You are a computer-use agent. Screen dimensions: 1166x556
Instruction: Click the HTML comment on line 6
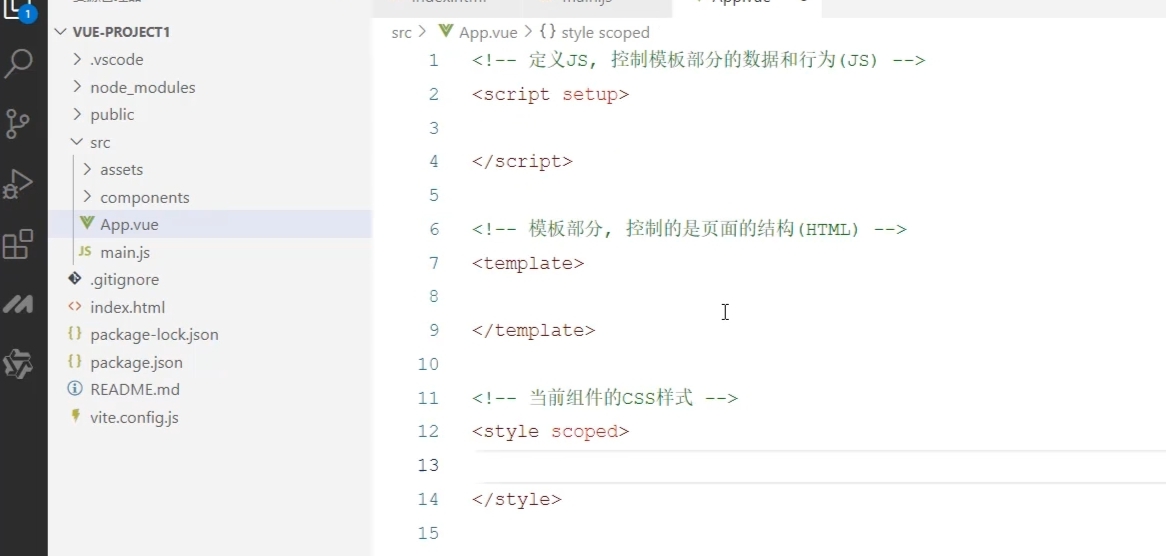[x=689, y=229]
